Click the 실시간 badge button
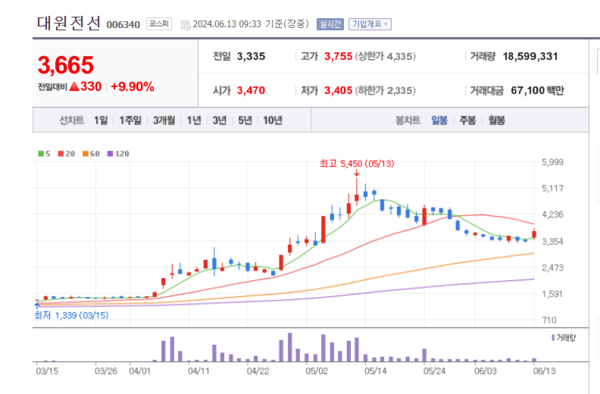This screenshot has height=394, width=600. pos(330,24)
